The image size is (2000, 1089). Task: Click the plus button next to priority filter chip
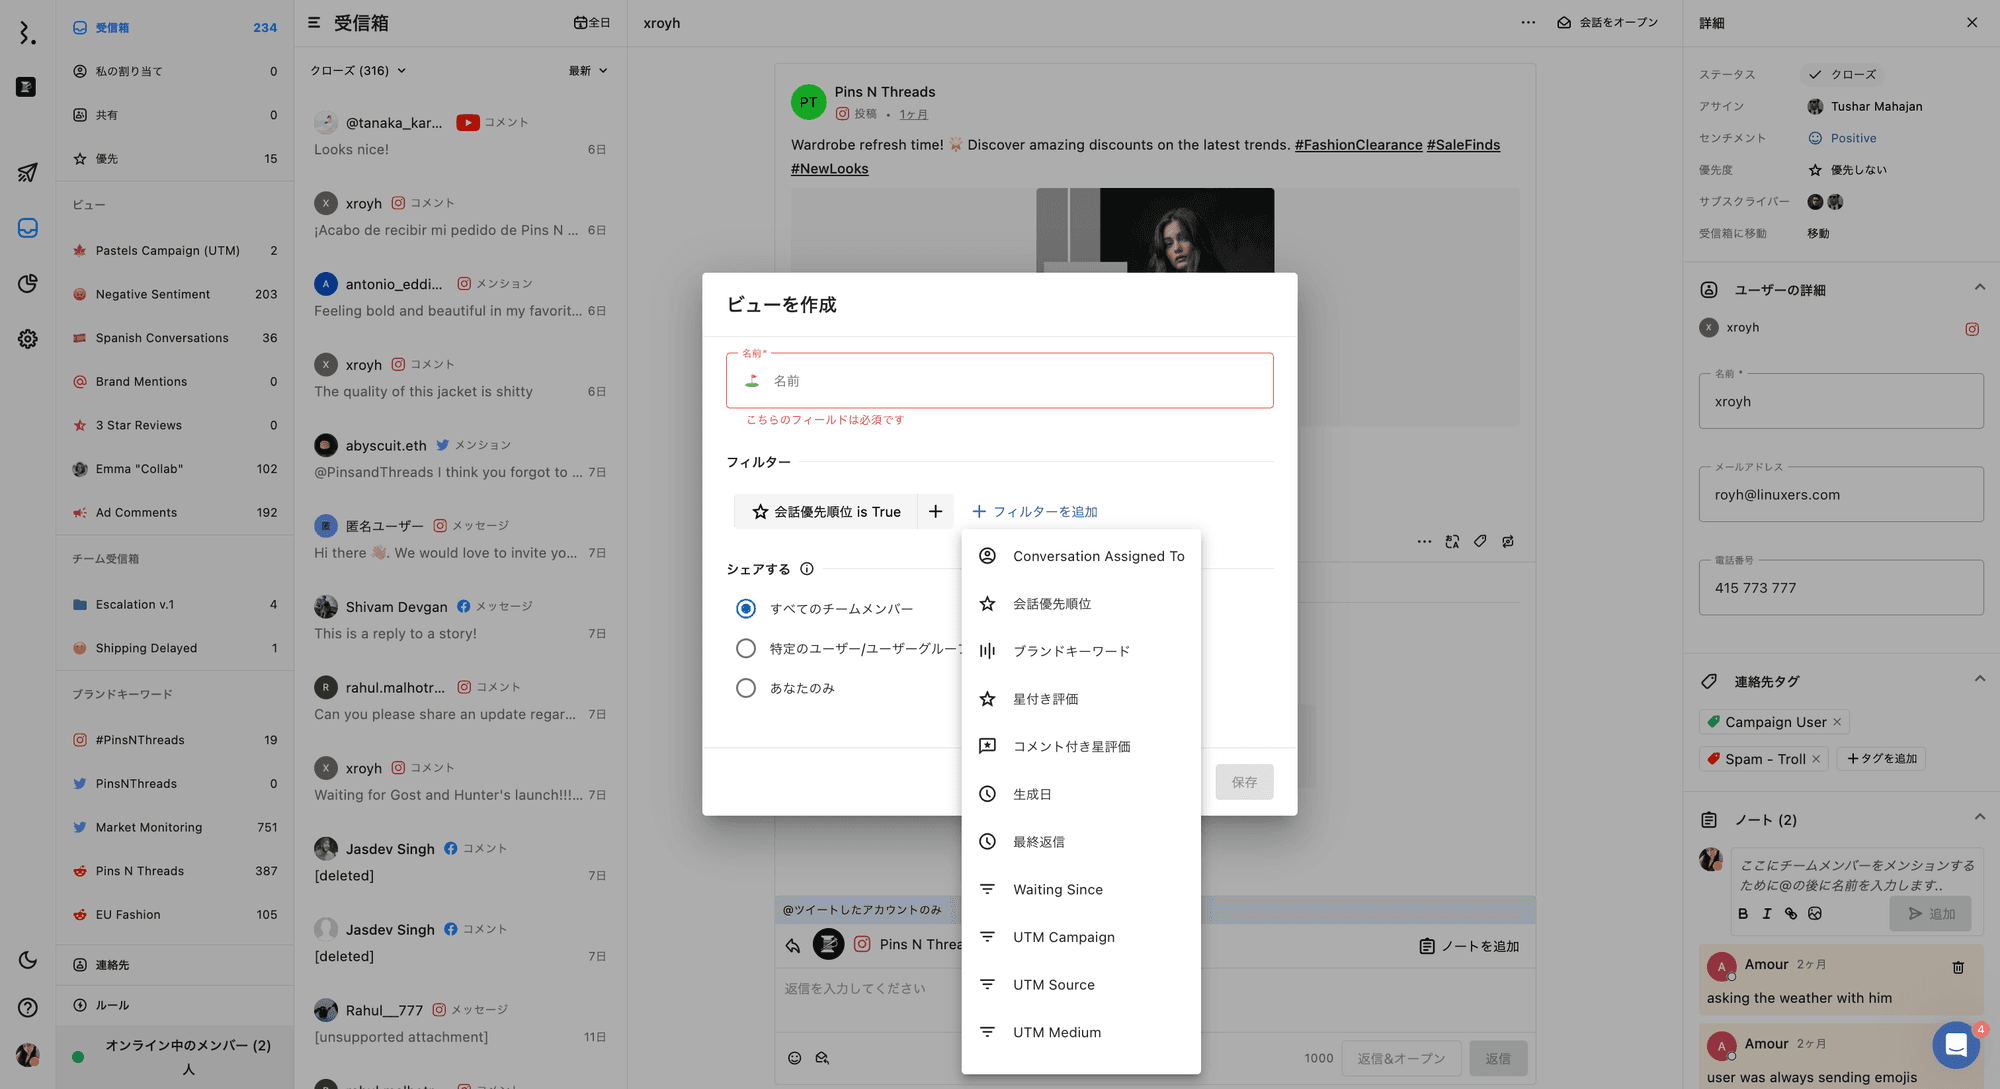point(935,512)
